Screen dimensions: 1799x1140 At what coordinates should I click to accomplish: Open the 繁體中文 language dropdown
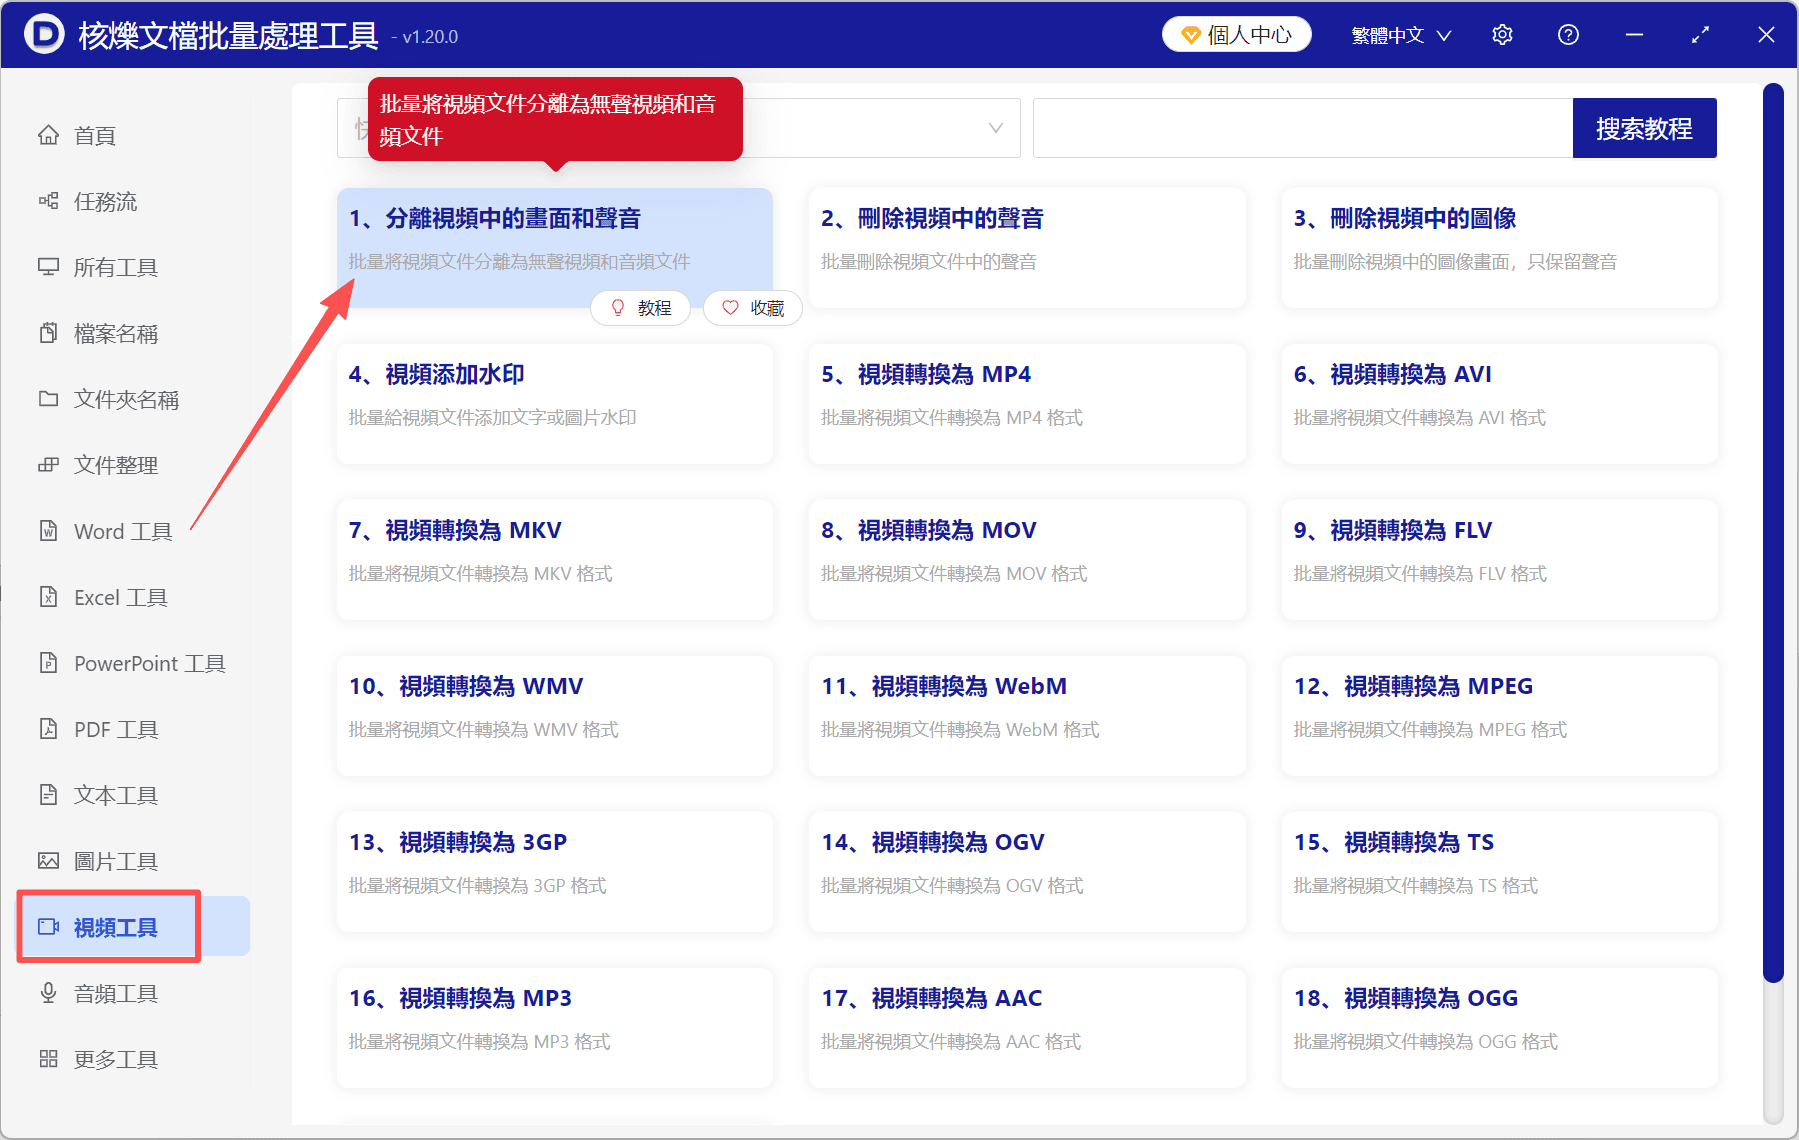click(x=1399, y=34)
